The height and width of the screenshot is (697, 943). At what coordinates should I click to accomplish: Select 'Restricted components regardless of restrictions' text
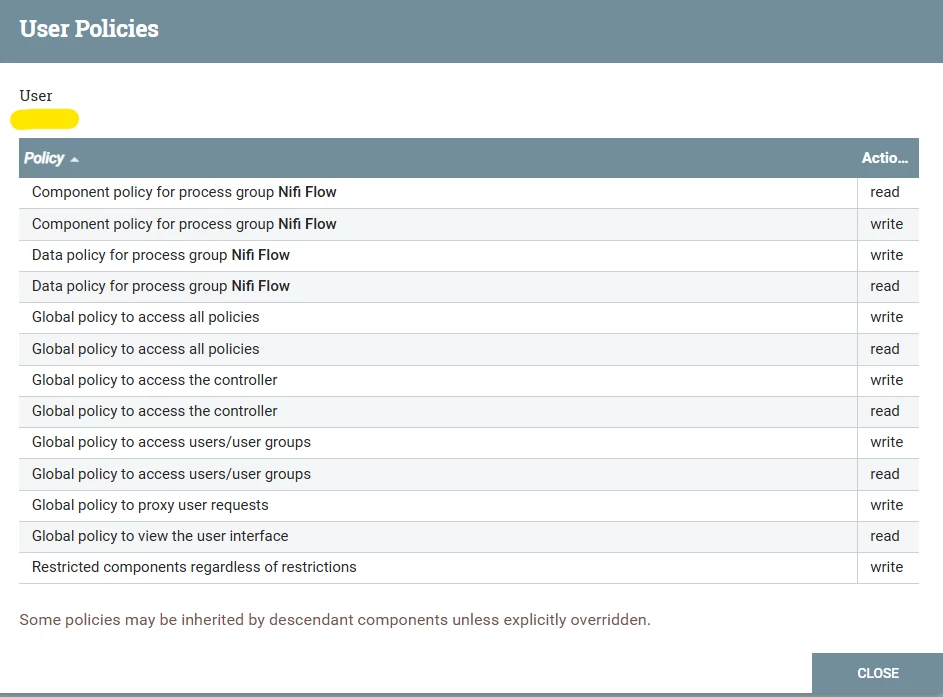pos(194,568)
